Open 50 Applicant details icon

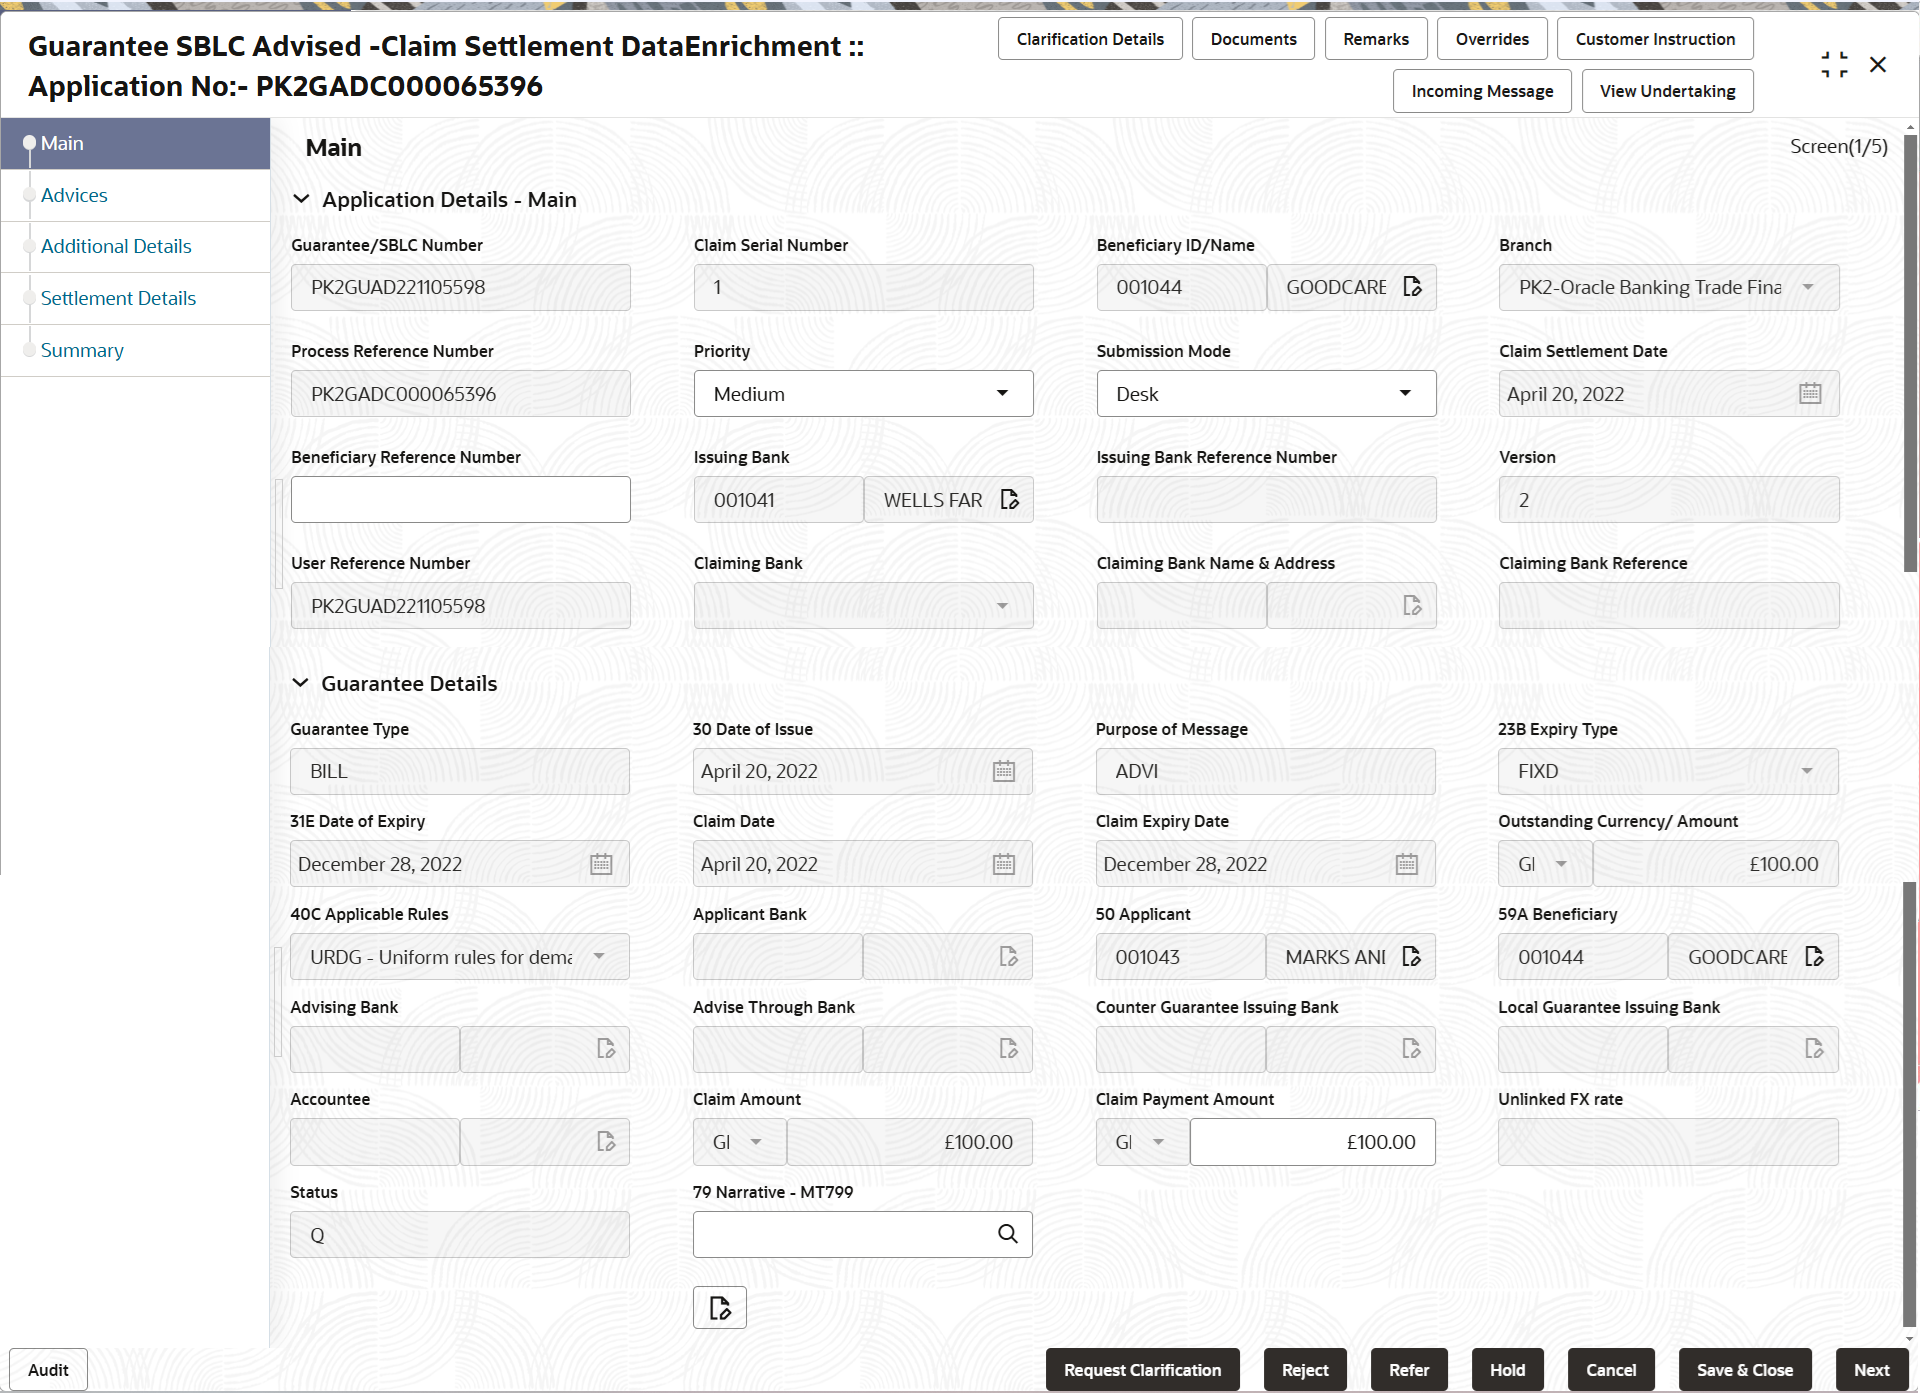1411,957
